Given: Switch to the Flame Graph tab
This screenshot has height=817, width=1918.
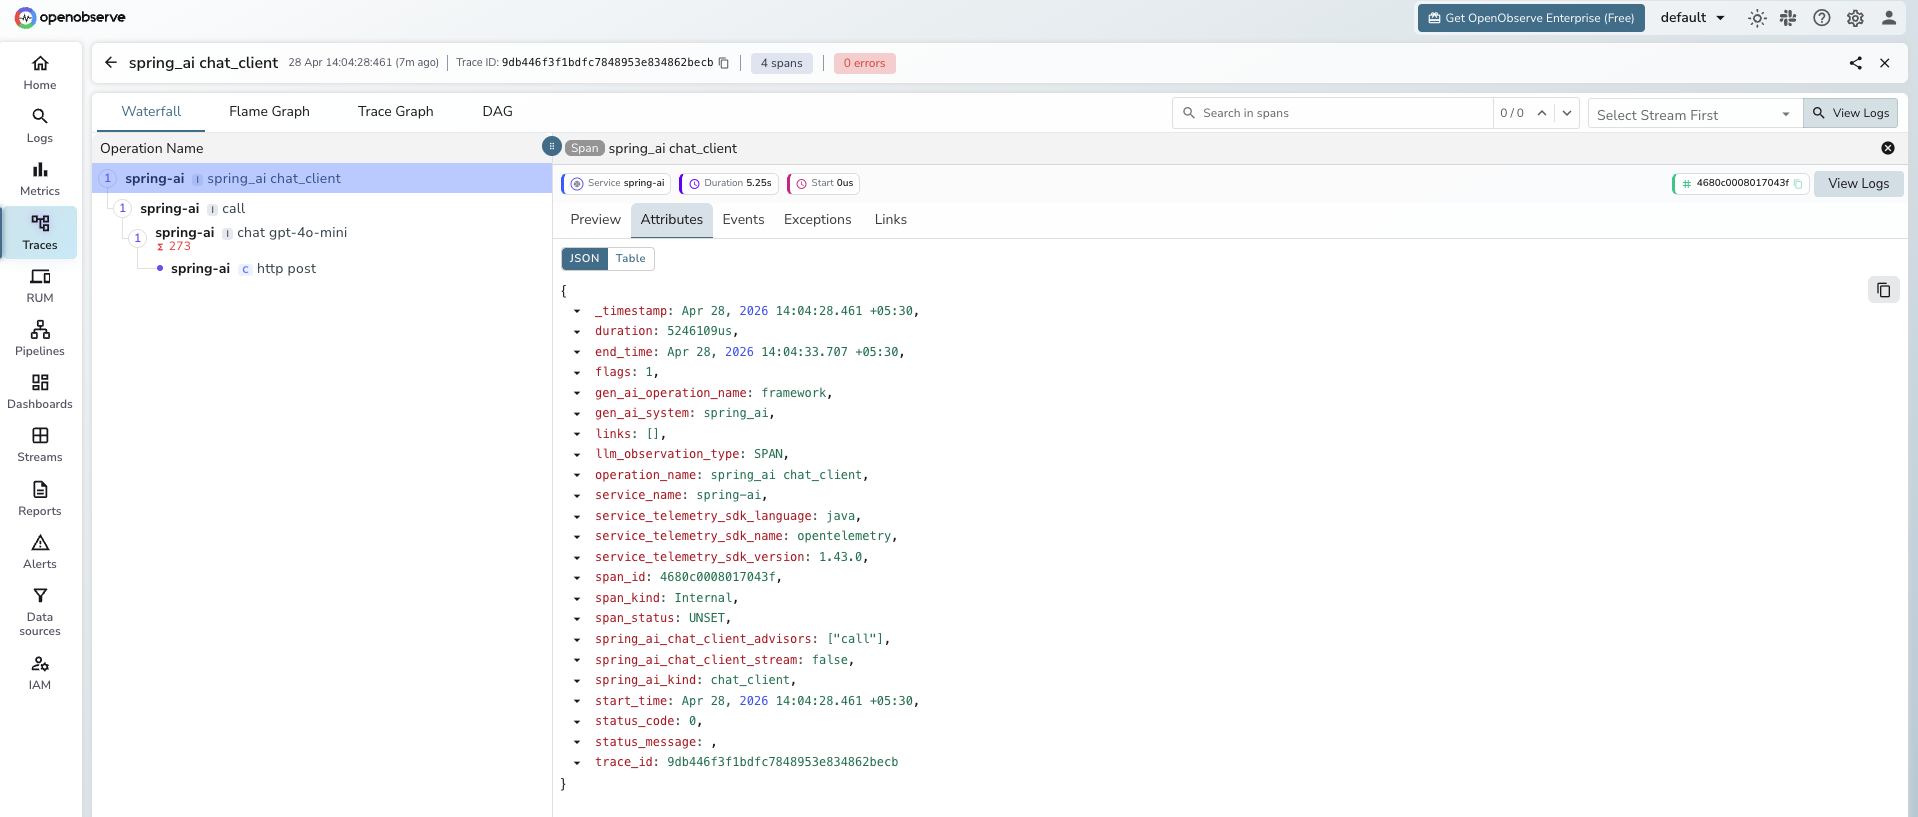Looking at the screenshot, I should (269, 111).
